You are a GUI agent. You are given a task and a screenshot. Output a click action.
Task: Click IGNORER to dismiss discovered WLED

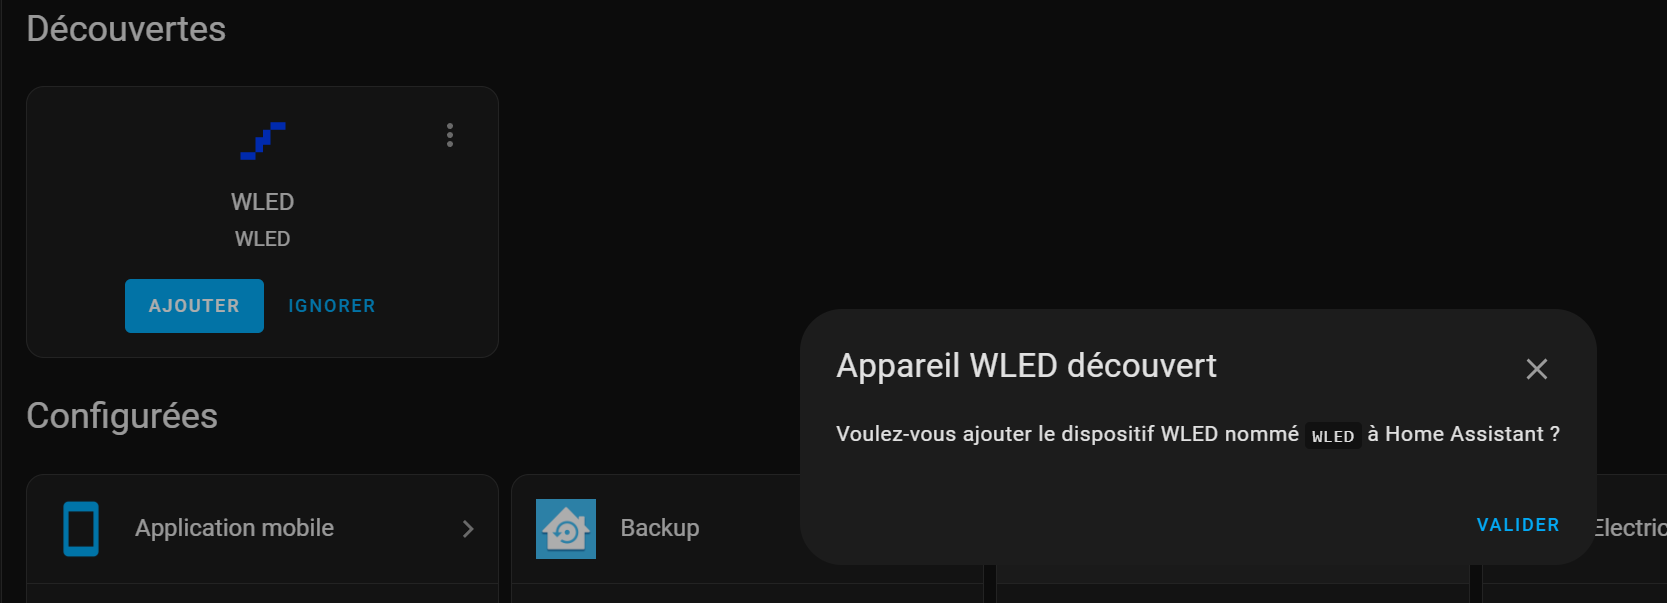(x=332, y=306)
